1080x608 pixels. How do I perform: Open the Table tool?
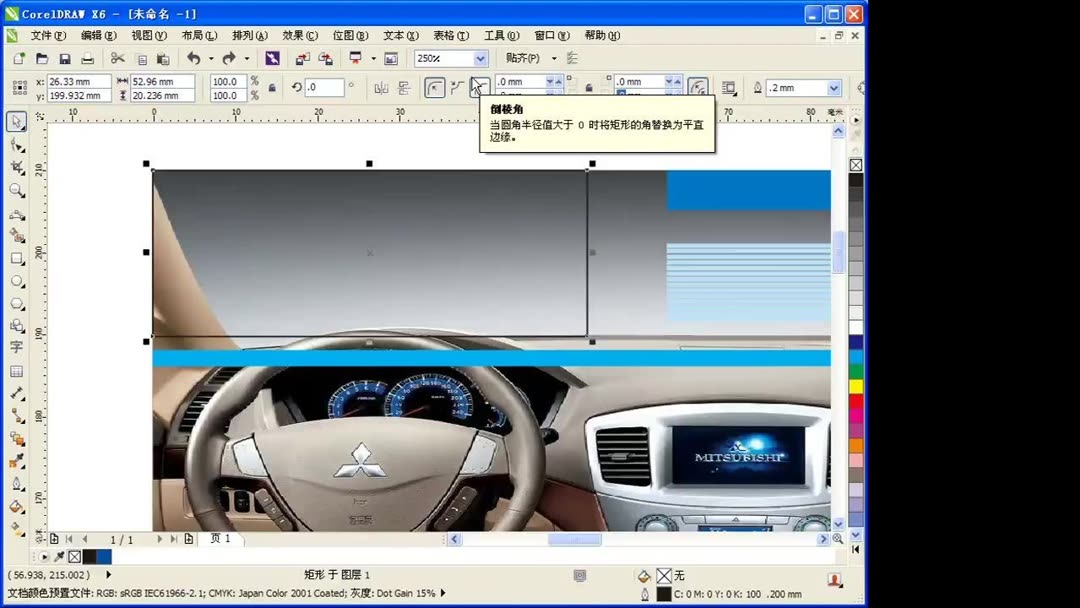(16, 370)
